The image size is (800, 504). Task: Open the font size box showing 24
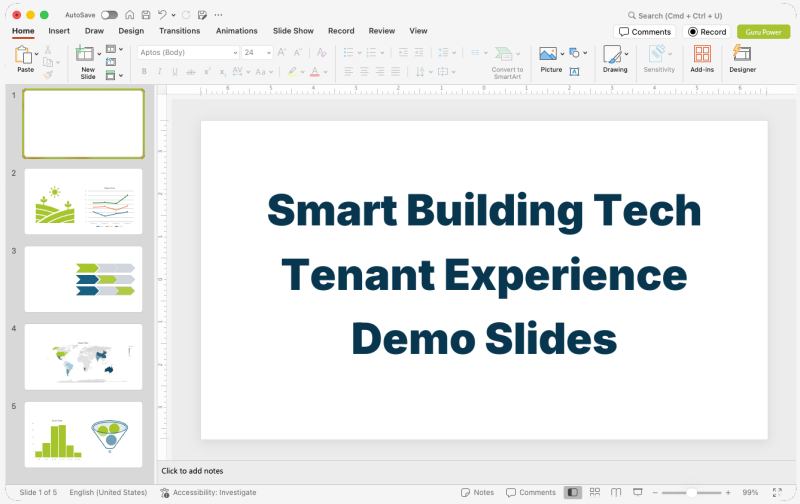pyautogui.click(x=257, y=52)
